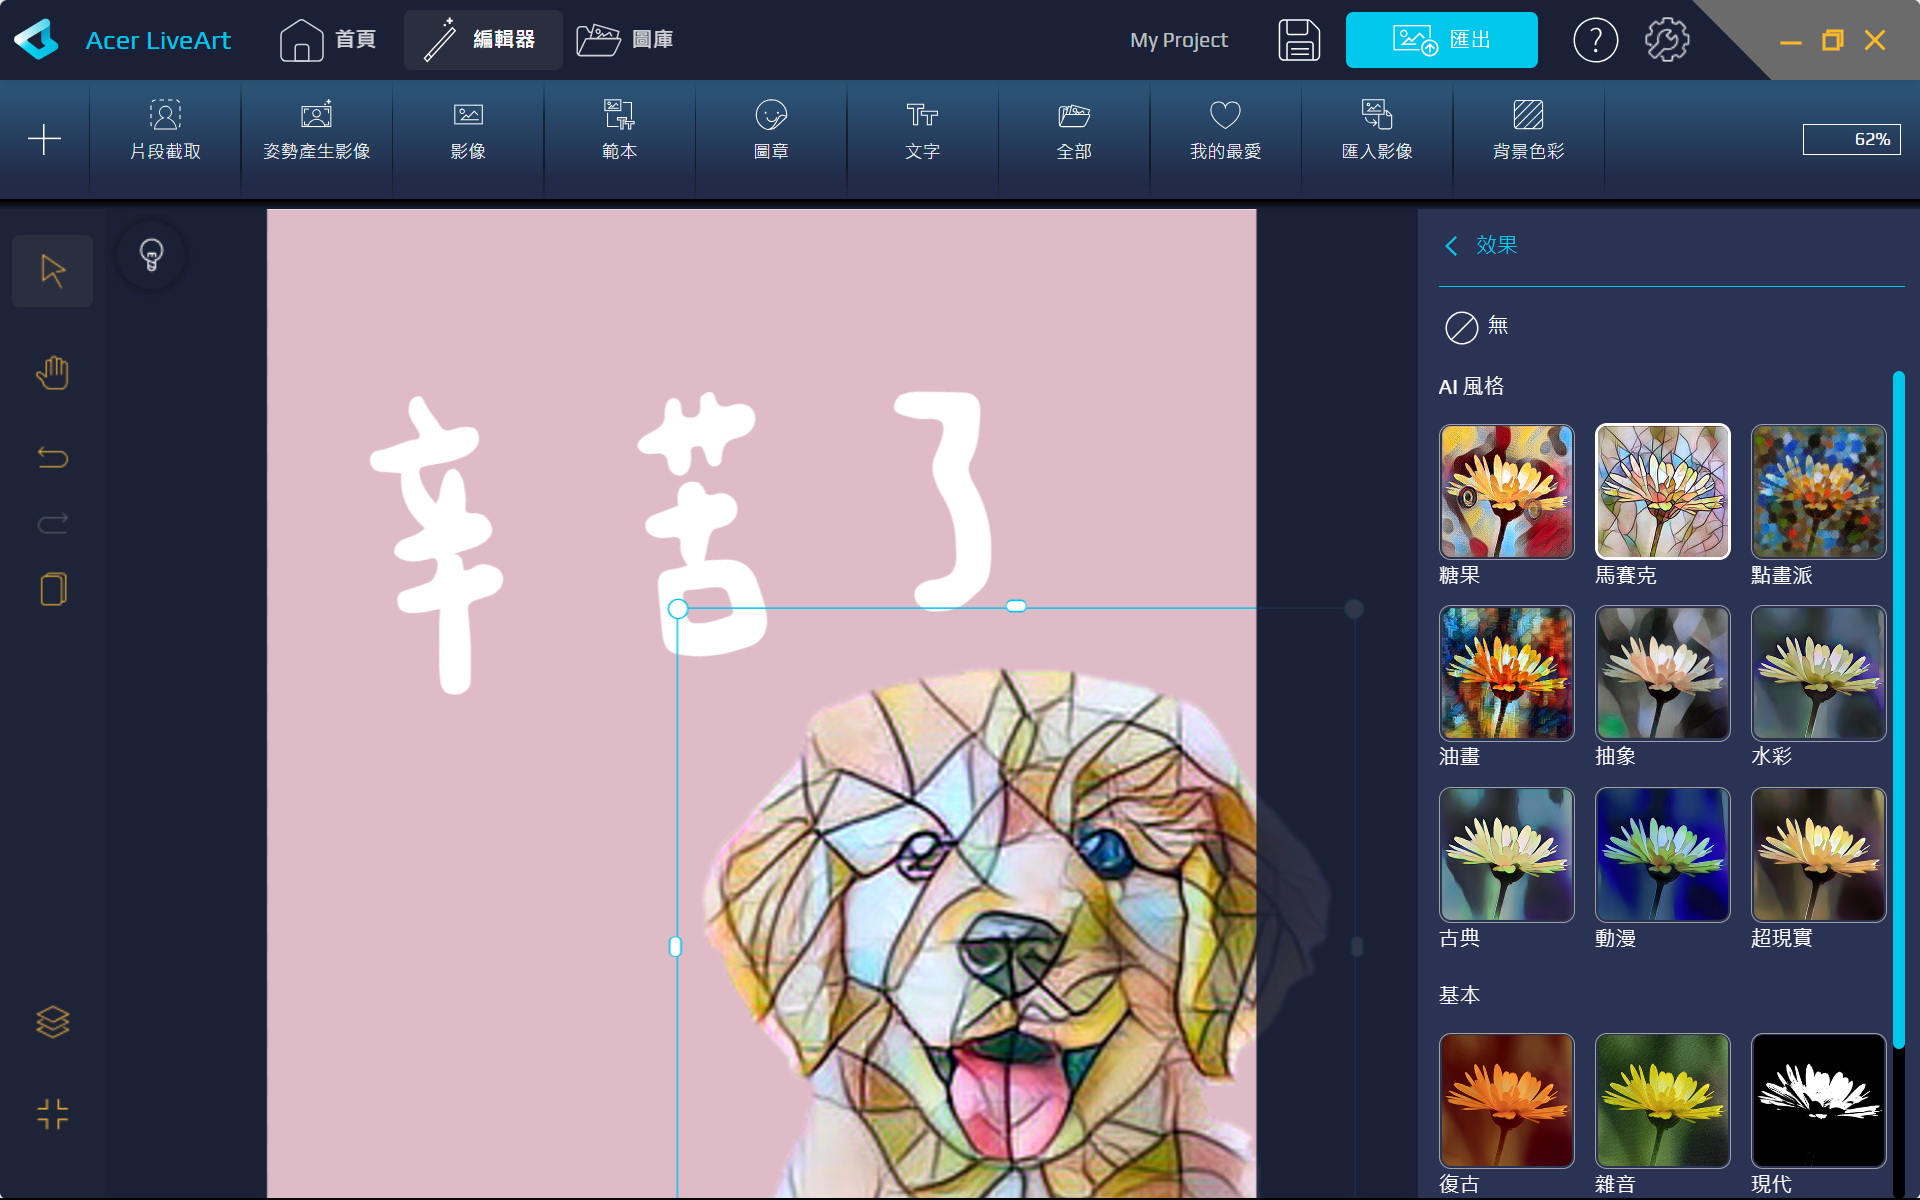Click the fit-to-screen collapse icon
This screenshot has height=1200, width=1920.
[x=52, y=1114]
